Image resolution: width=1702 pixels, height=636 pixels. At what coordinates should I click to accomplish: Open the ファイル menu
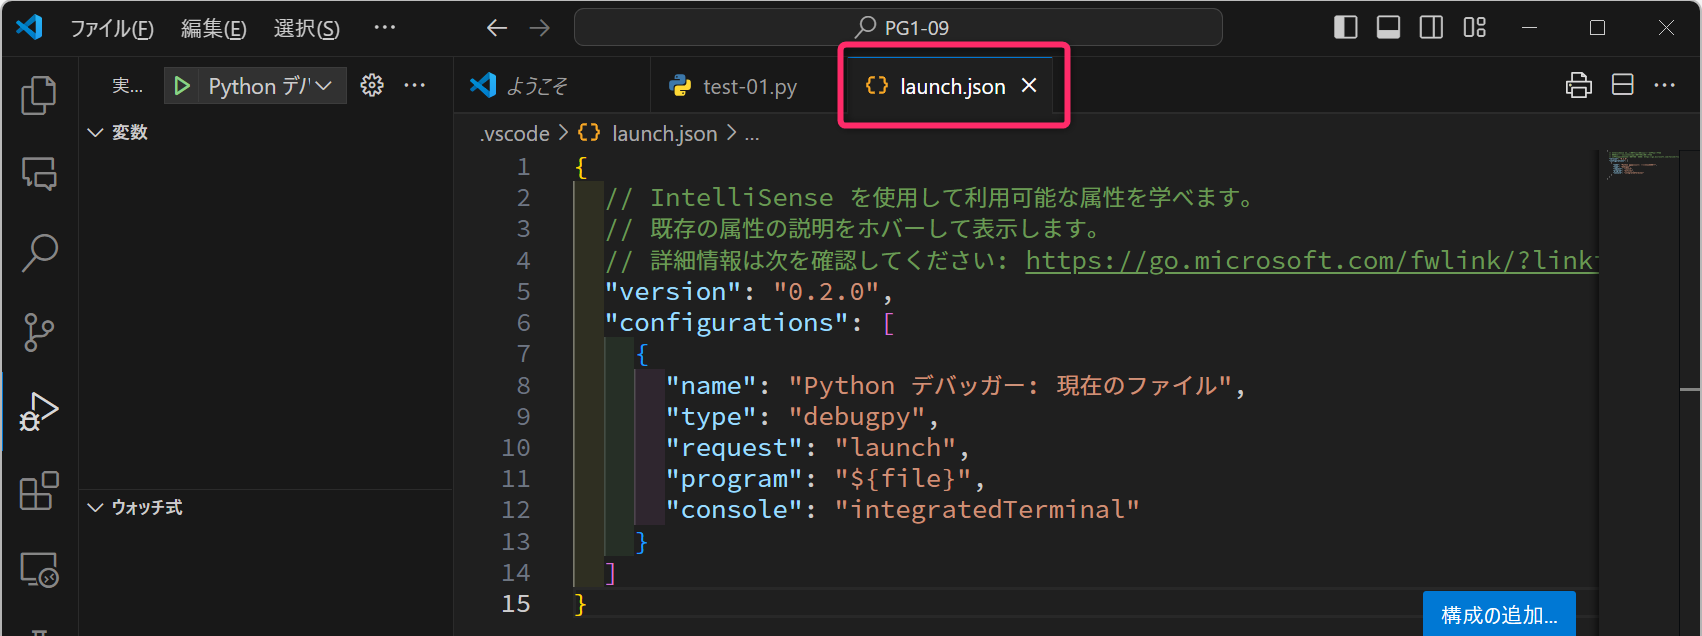[111, 29]
